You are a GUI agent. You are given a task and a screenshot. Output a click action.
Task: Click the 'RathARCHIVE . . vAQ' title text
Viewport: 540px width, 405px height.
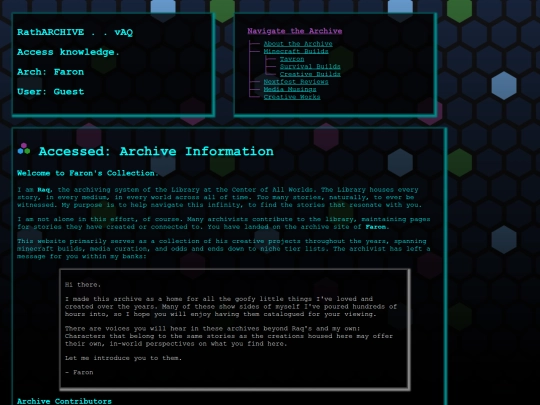(x=75, y=32)
